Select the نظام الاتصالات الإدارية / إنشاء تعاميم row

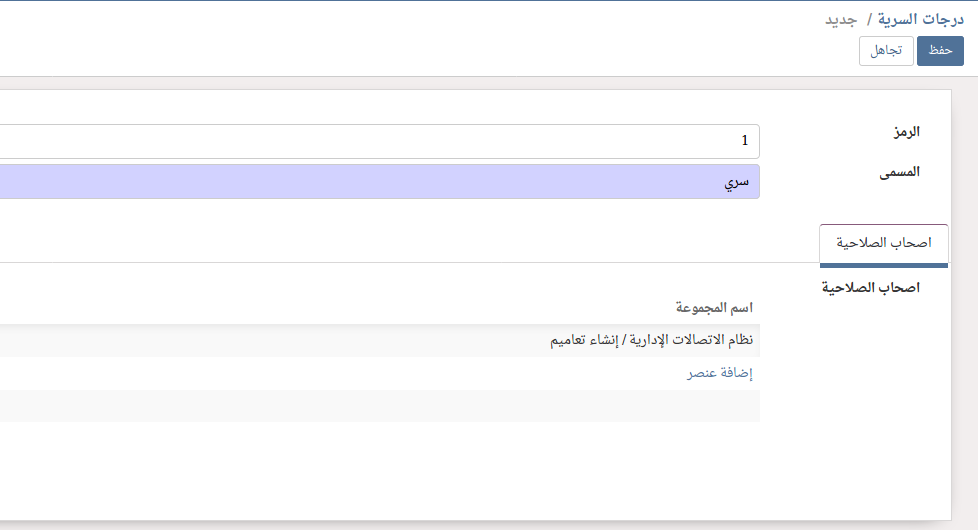point(650,341)
